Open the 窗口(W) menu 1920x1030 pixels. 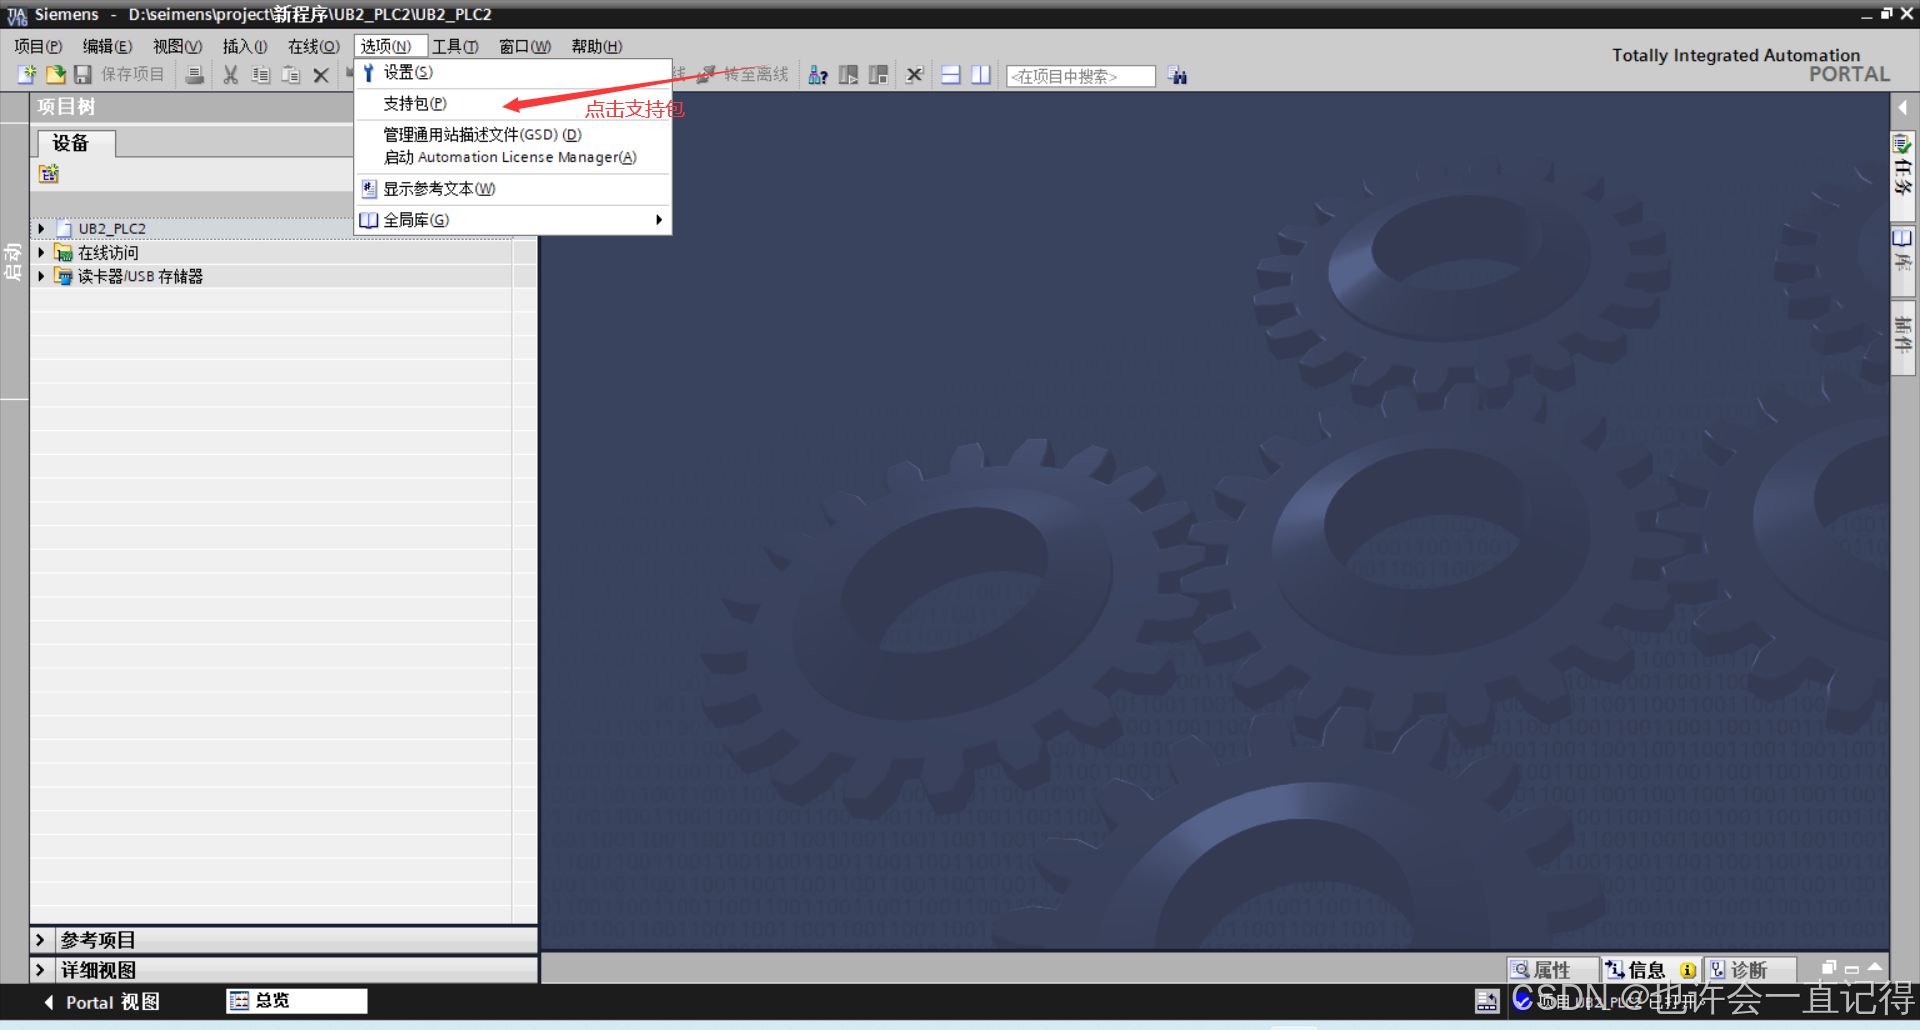coord(525,46)
